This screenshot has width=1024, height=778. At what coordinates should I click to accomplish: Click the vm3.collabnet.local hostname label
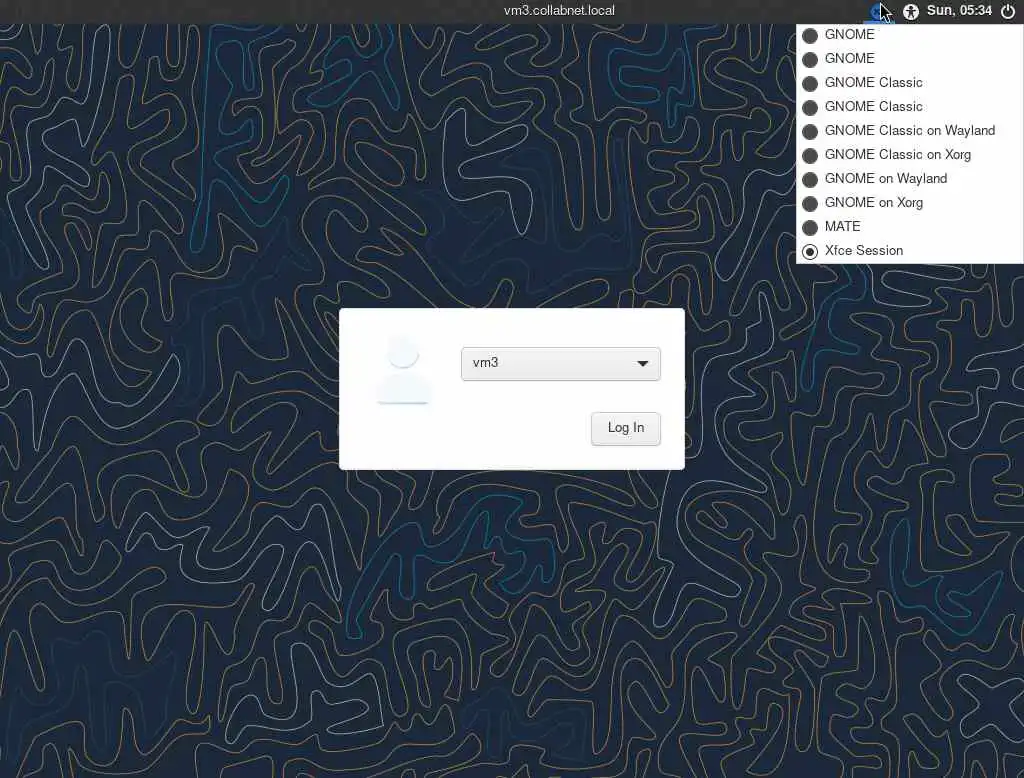click(559, 10)
